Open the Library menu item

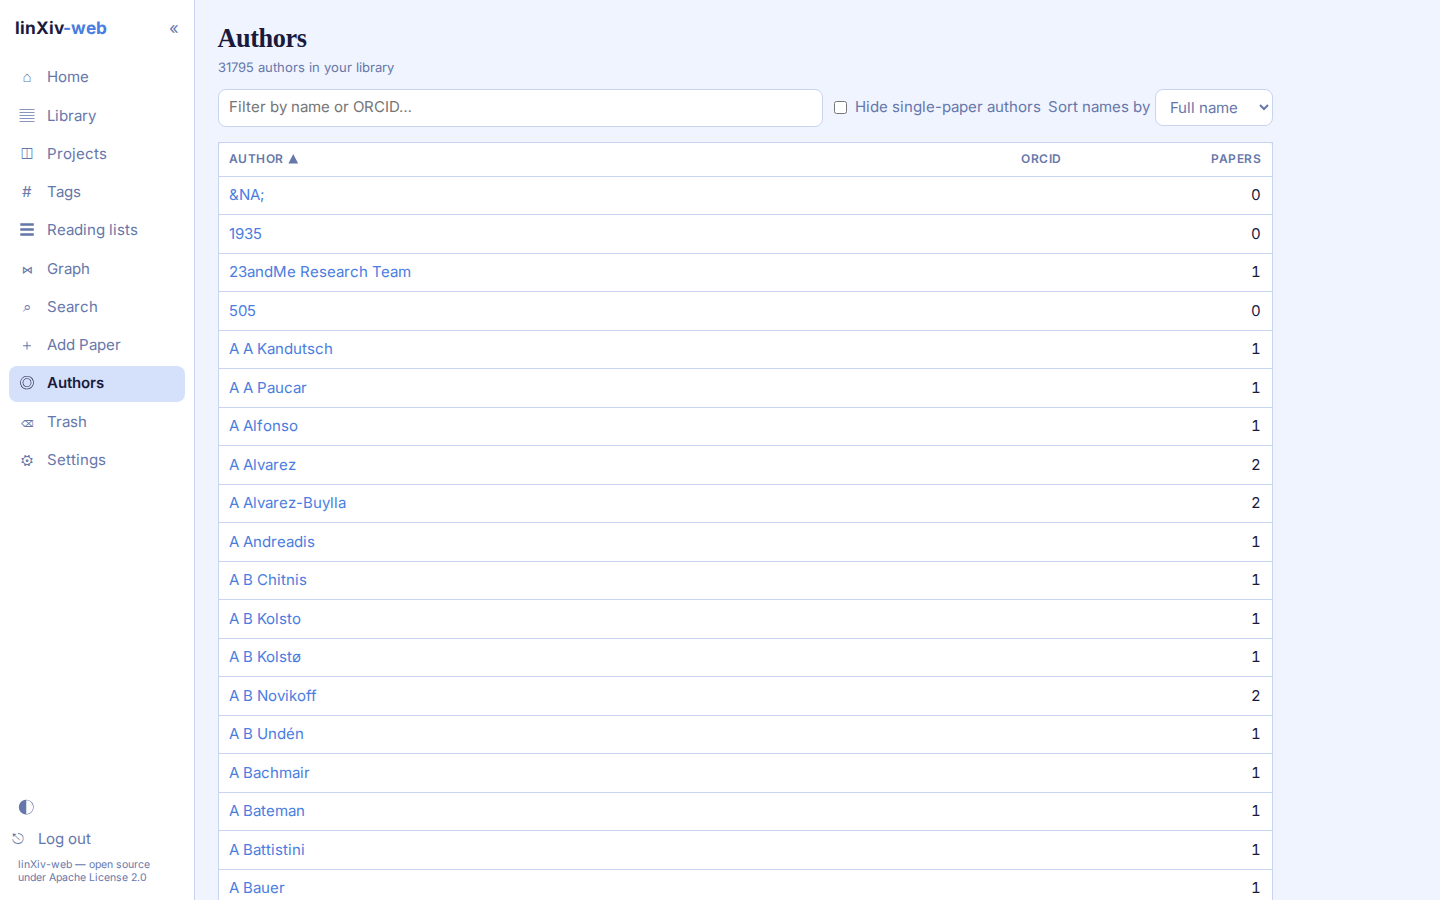tap(97, 116)
